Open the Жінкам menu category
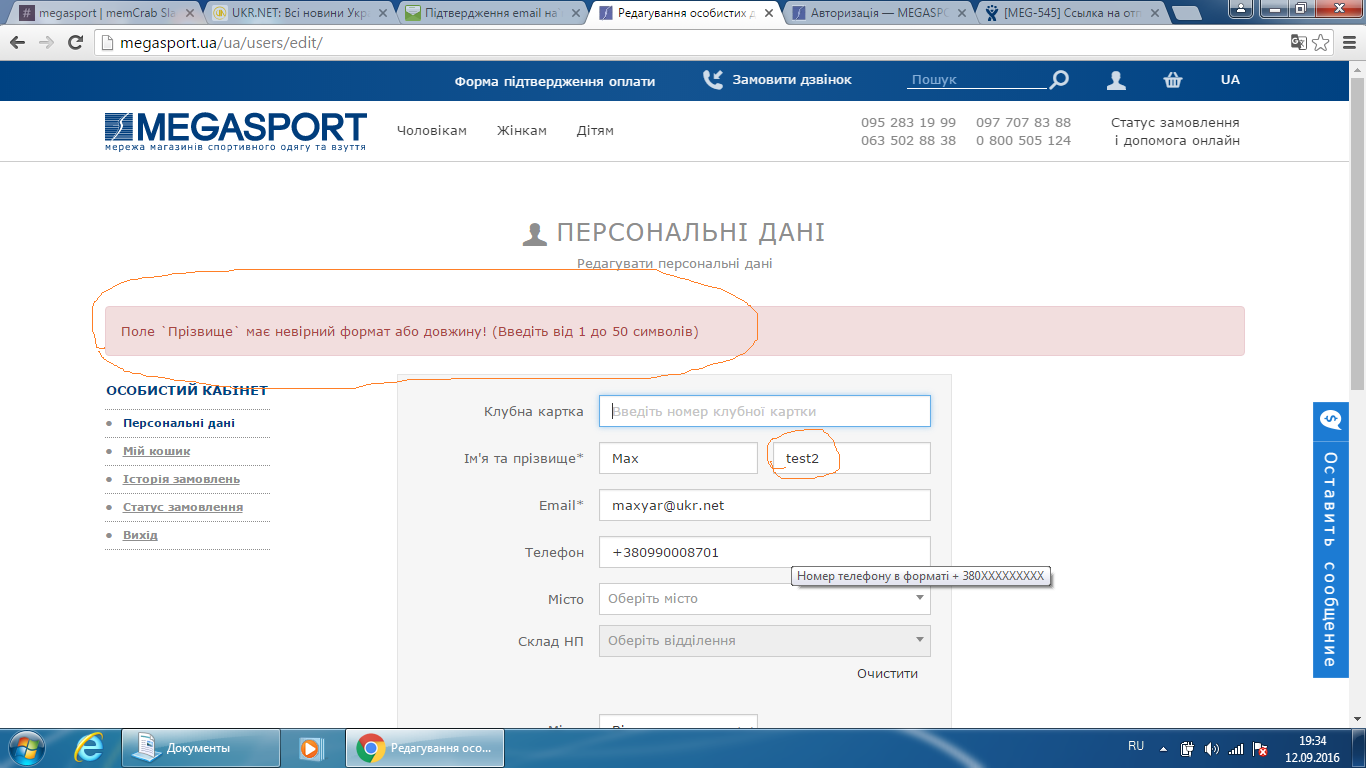Image resolution: width=1366 pixels, height=768 pixels. tap(522, 131)
